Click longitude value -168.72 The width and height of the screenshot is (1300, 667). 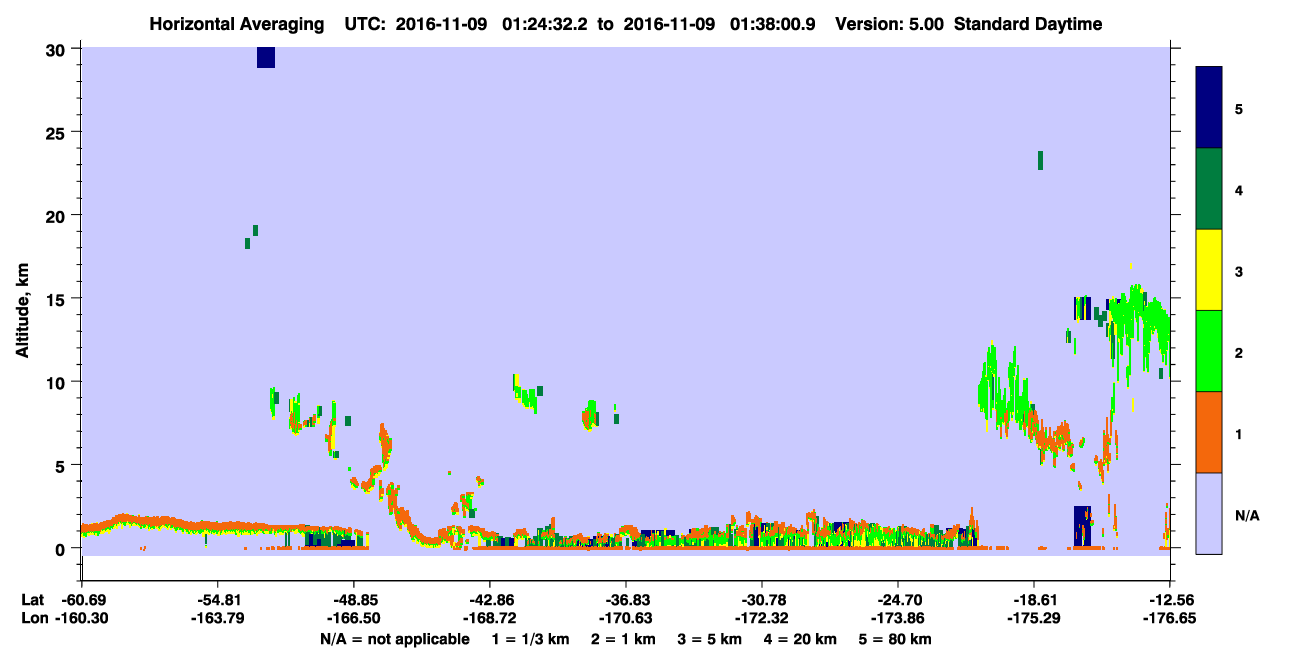coord(490,618)
